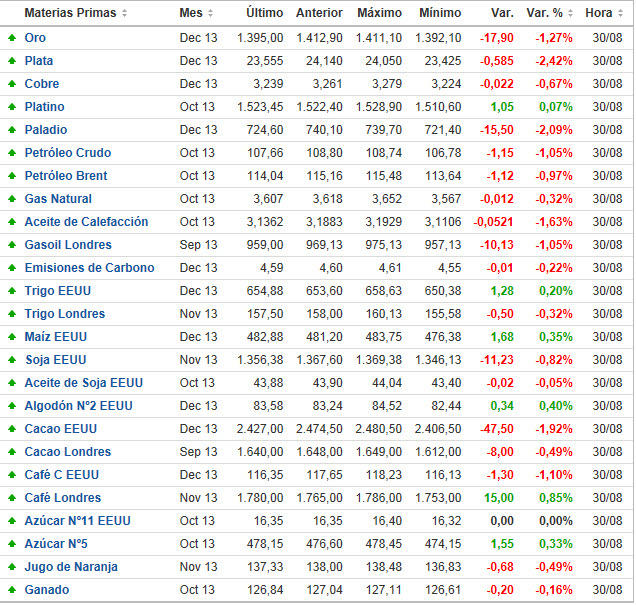This screenshot has width=636, height=605.
Task: Click the Máximo column header
Action: pos(379,13)
